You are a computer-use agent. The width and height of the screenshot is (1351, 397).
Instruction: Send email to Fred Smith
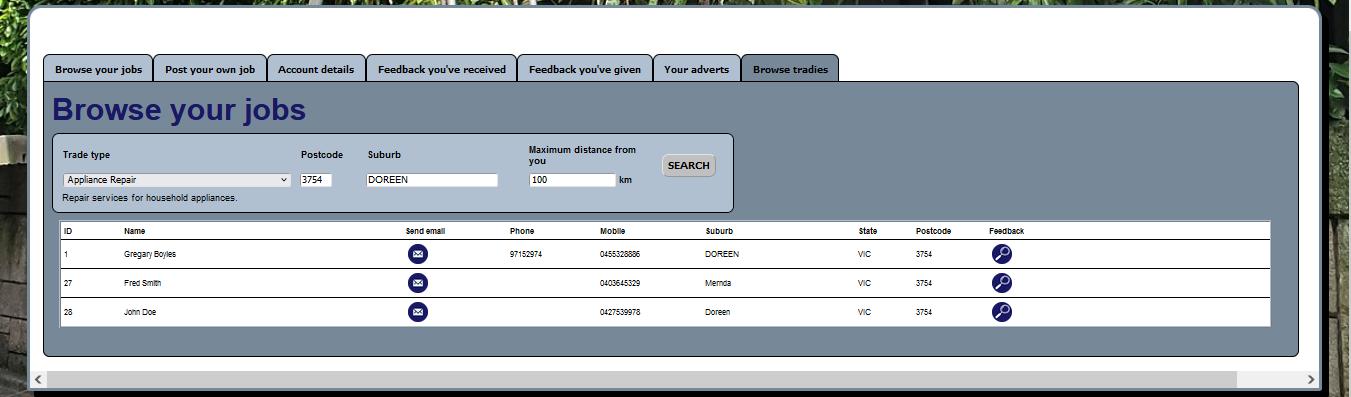[418, 283]
